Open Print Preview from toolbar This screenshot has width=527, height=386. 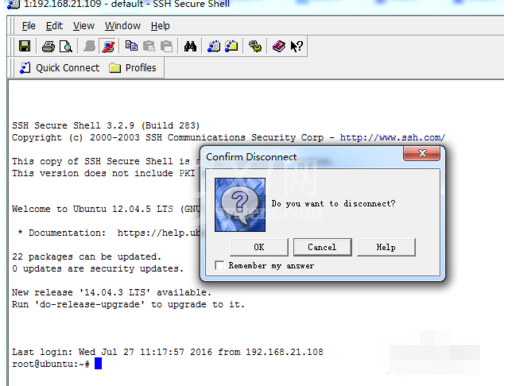66,46
